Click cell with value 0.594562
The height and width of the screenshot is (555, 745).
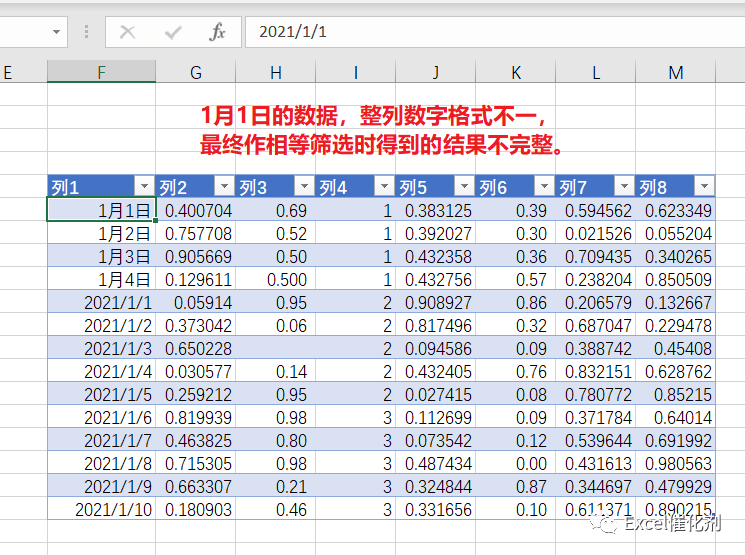coord(595,210)
